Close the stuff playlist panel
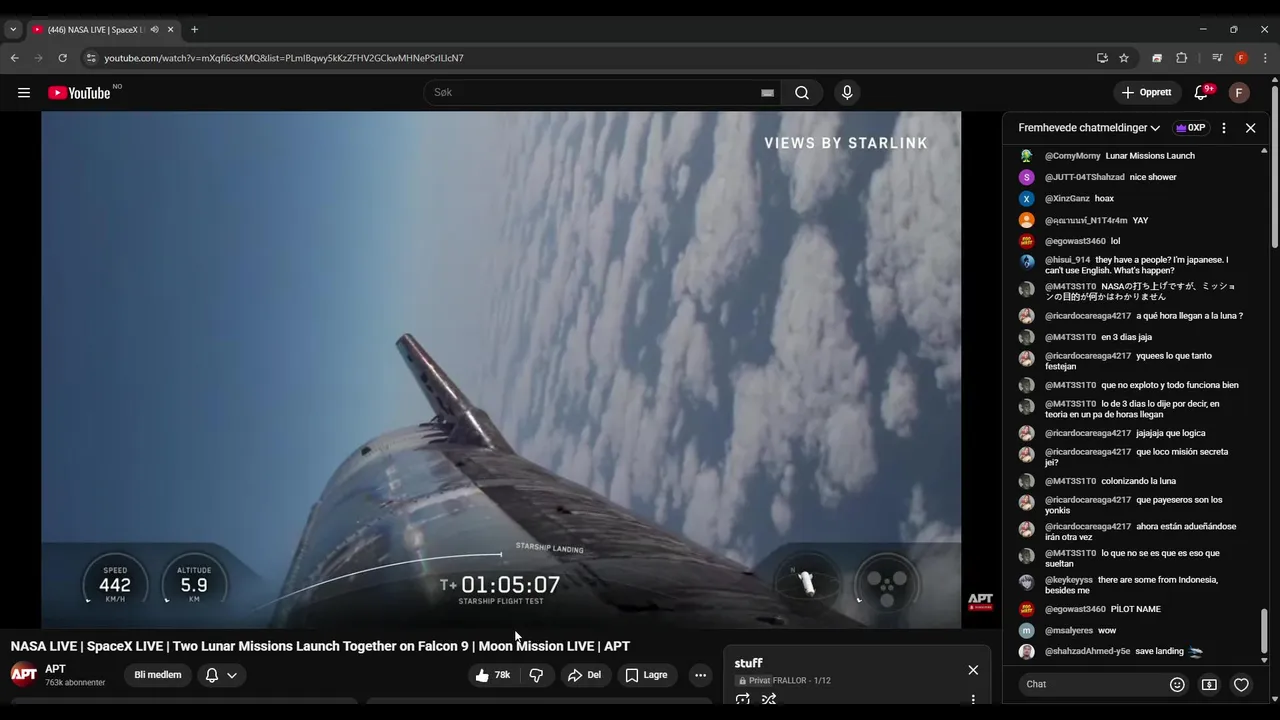Viewport: 1280px width, 720px height. [x=973, y=670]
